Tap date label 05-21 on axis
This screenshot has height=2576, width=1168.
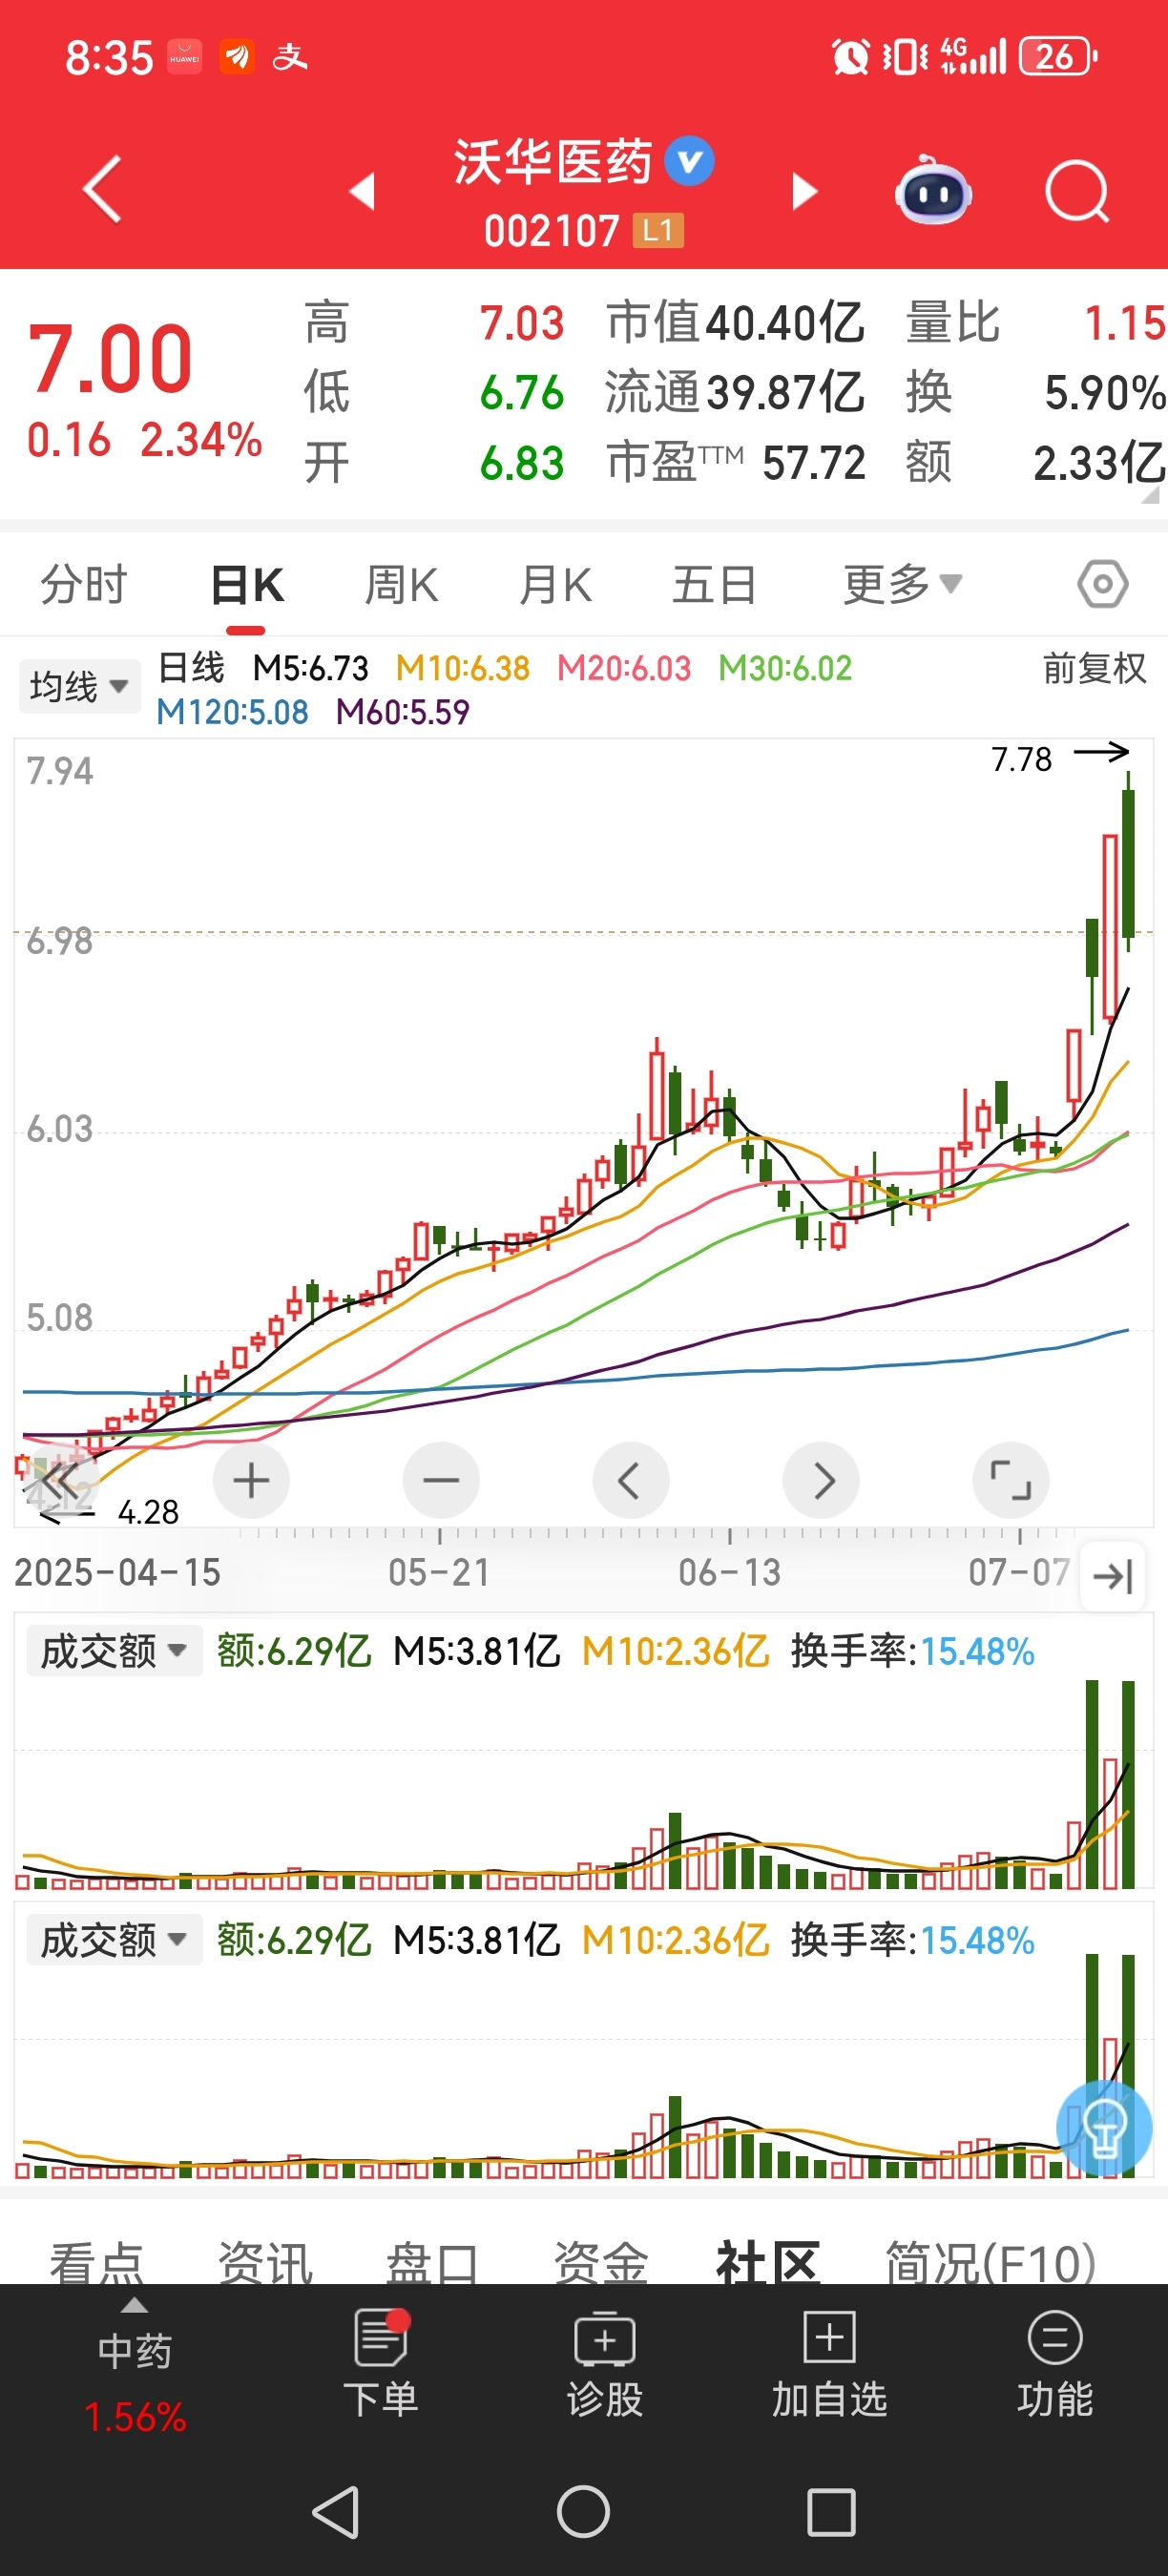point(439,1572)
